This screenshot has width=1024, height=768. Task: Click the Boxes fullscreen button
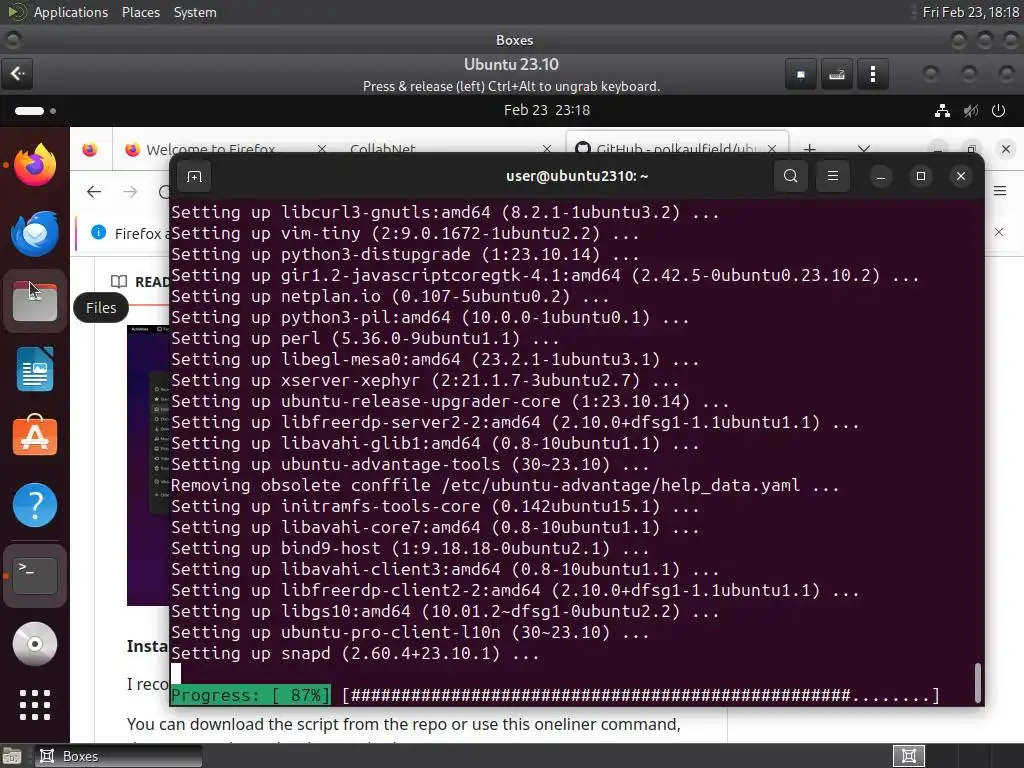click(801, 74)
